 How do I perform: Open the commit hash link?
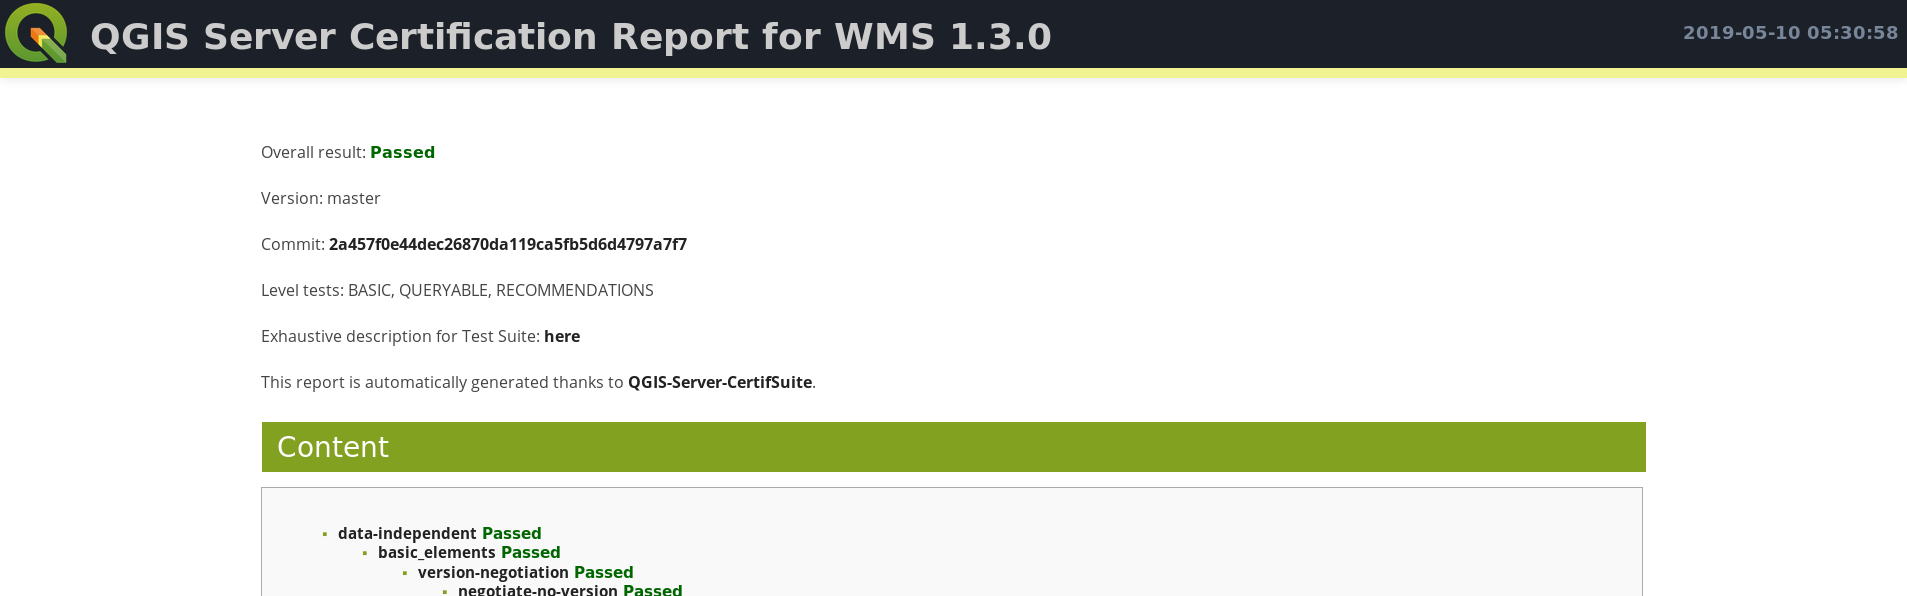click(508, 244)
